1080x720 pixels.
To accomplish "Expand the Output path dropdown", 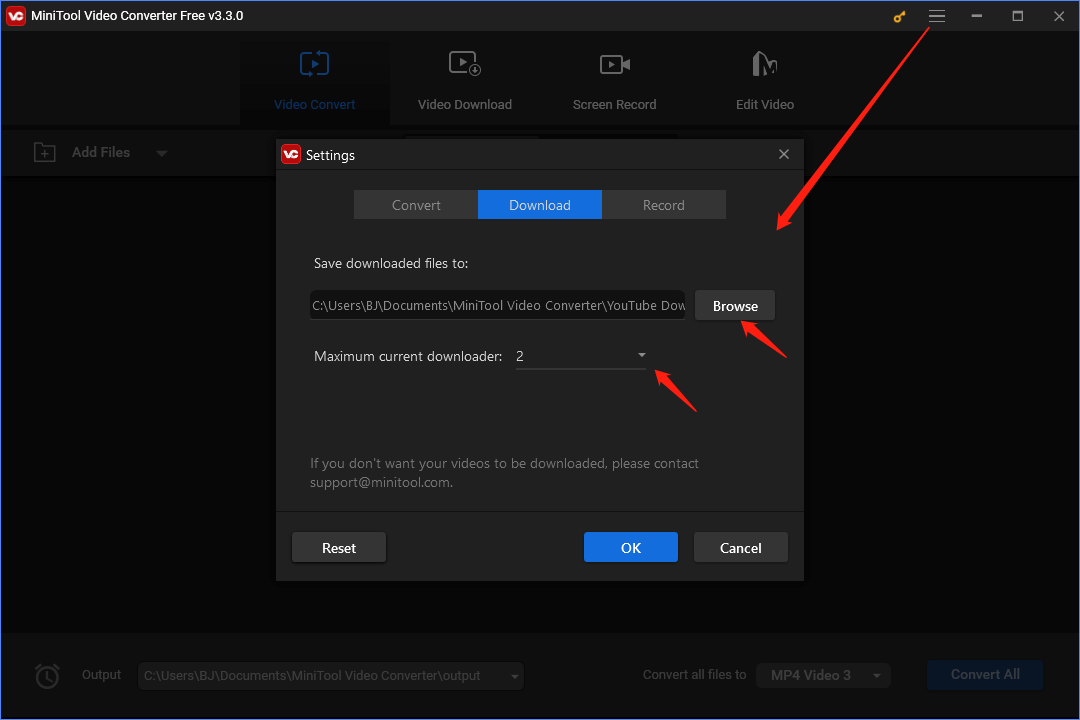I will pyautogui.click(x=515, y=677).
